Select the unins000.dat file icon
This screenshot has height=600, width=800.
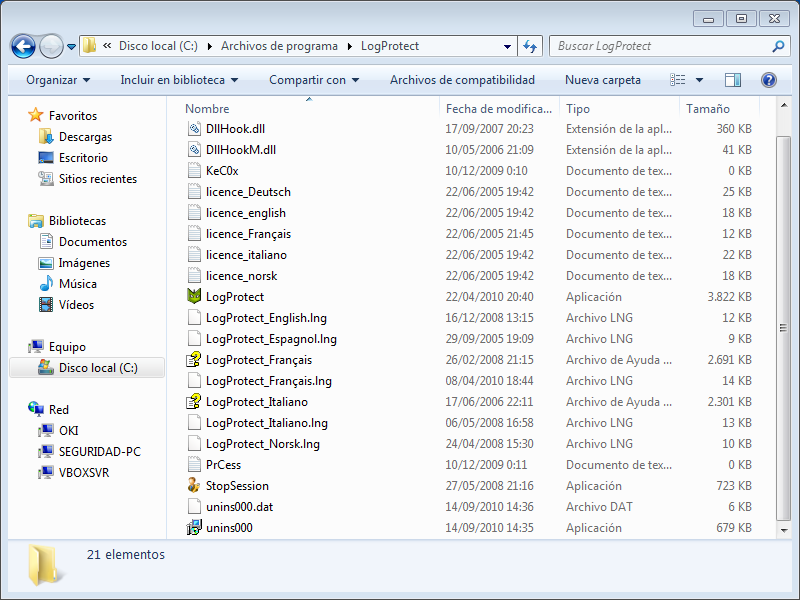pyautogui.click(x=194, y=507)
